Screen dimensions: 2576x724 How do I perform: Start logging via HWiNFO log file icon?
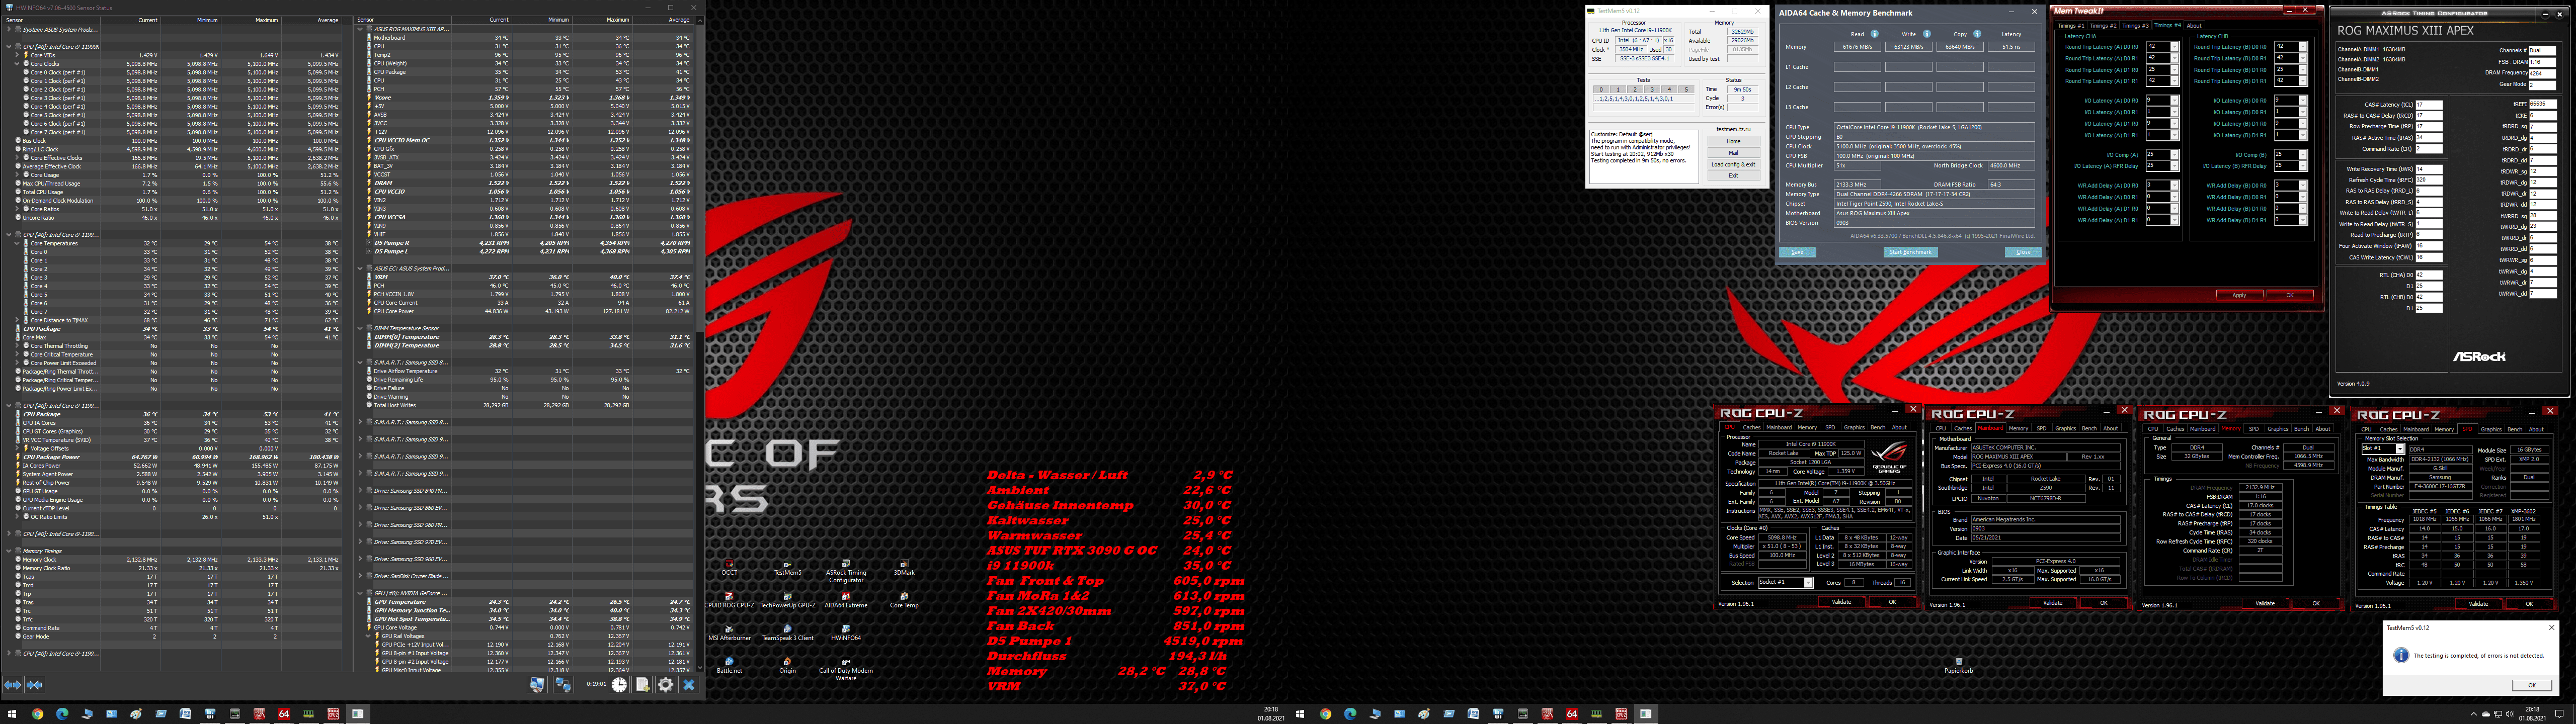point(642,685)
